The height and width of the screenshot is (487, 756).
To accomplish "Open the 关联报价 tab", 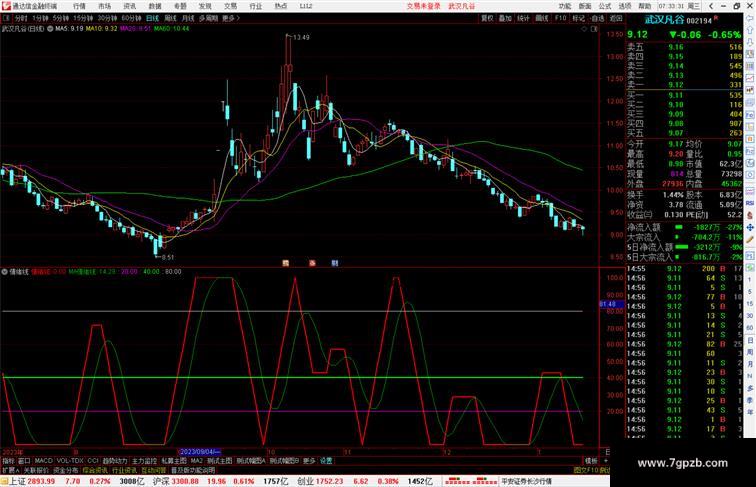I will pyautogui.click(x=36, y=470).
